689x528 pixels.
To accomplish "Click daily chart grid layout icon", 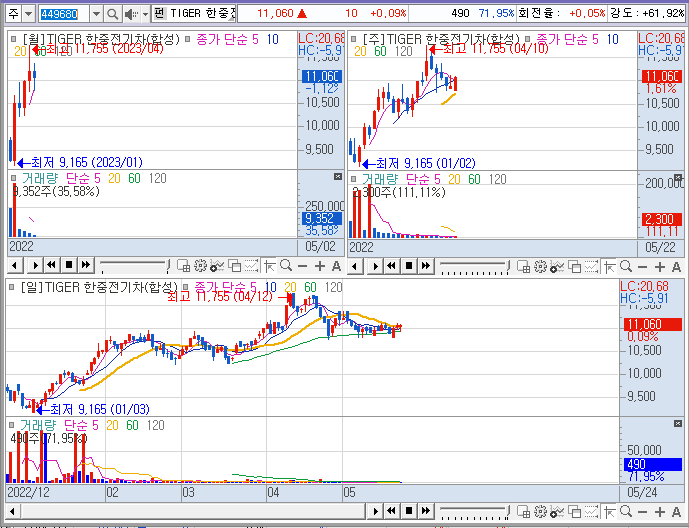I will click(x=523, y=511).
